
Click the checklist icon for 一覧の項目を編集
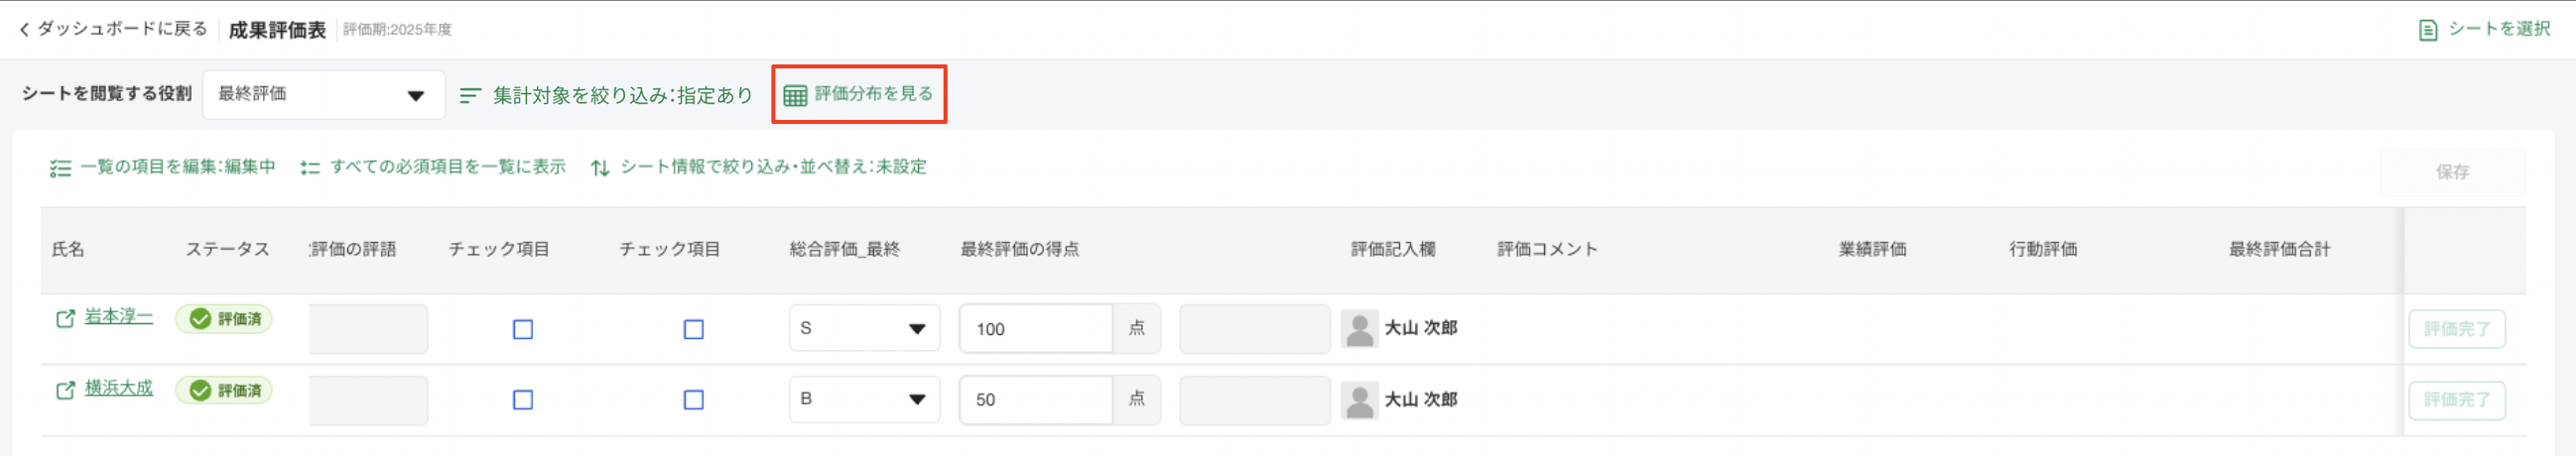60,168
